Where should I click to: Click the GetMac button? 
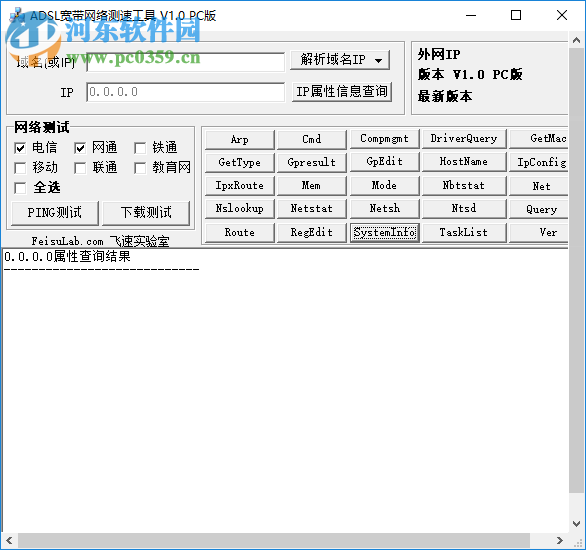[539, 139]
